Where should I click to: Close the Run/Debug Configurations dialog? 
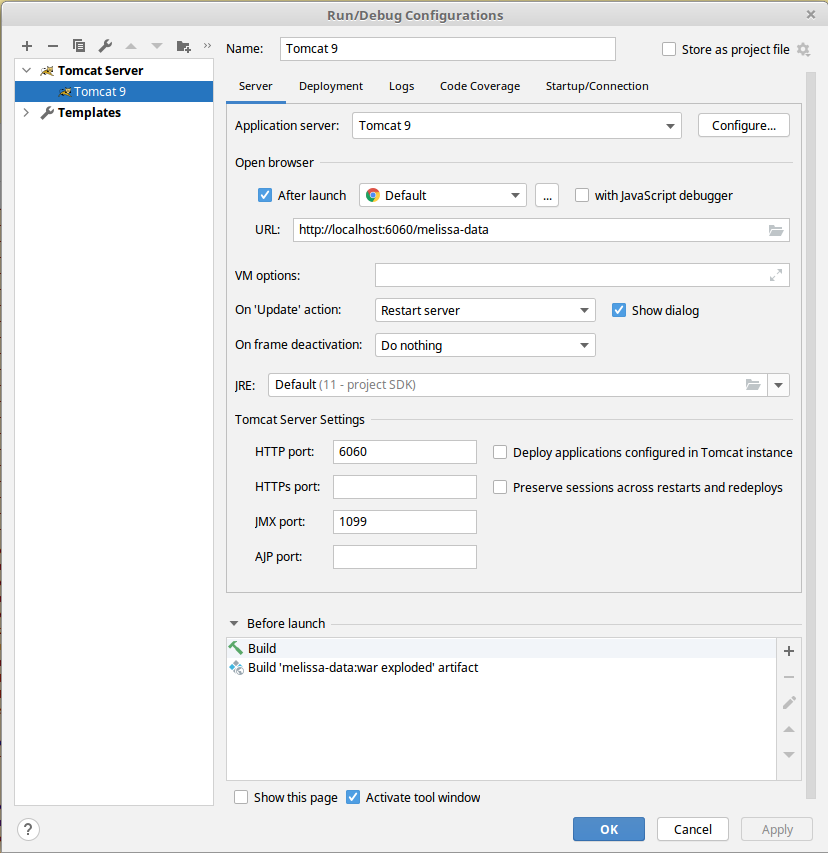coord(811,15)
